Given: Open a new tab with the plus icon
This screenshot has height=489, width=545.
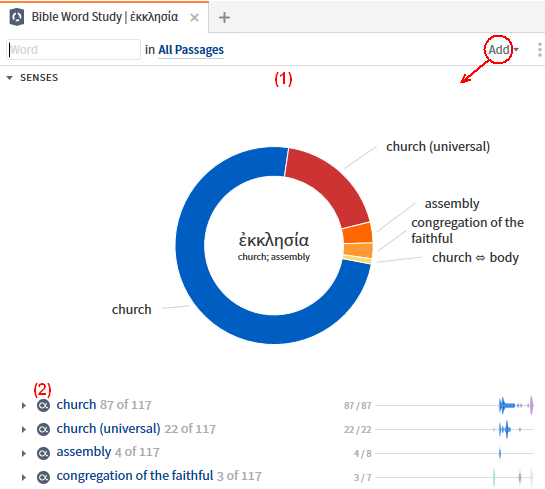Looking at the screenshot, I should point(224,17).
